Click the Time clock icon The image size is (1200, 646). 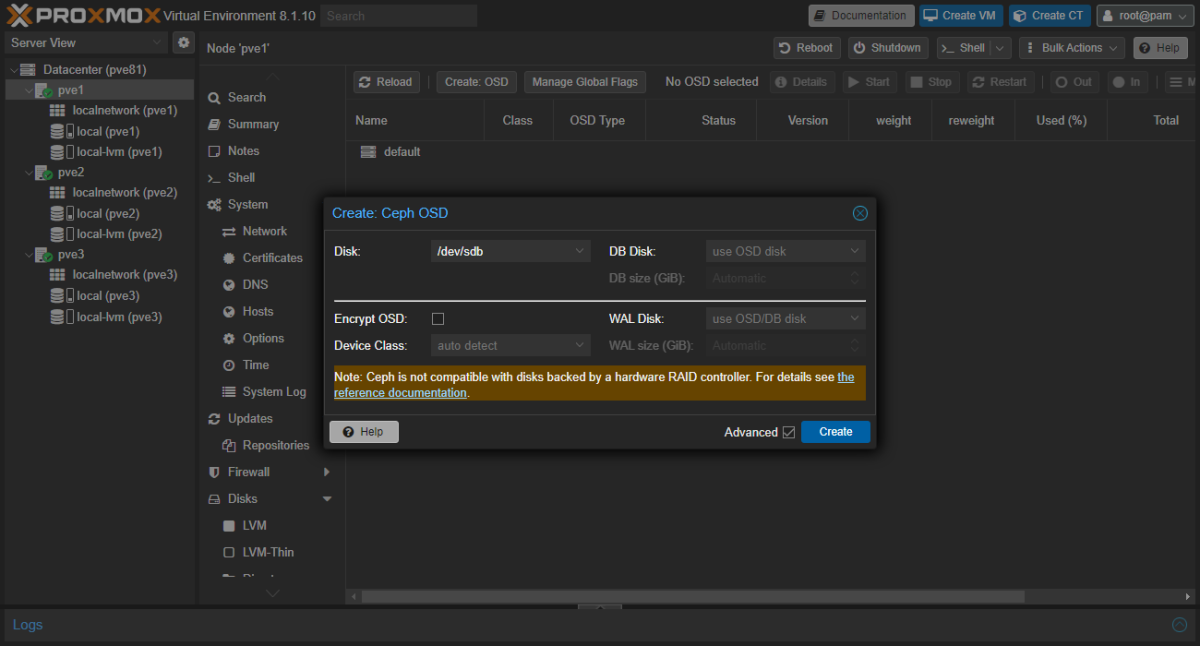tap(229, 365)
